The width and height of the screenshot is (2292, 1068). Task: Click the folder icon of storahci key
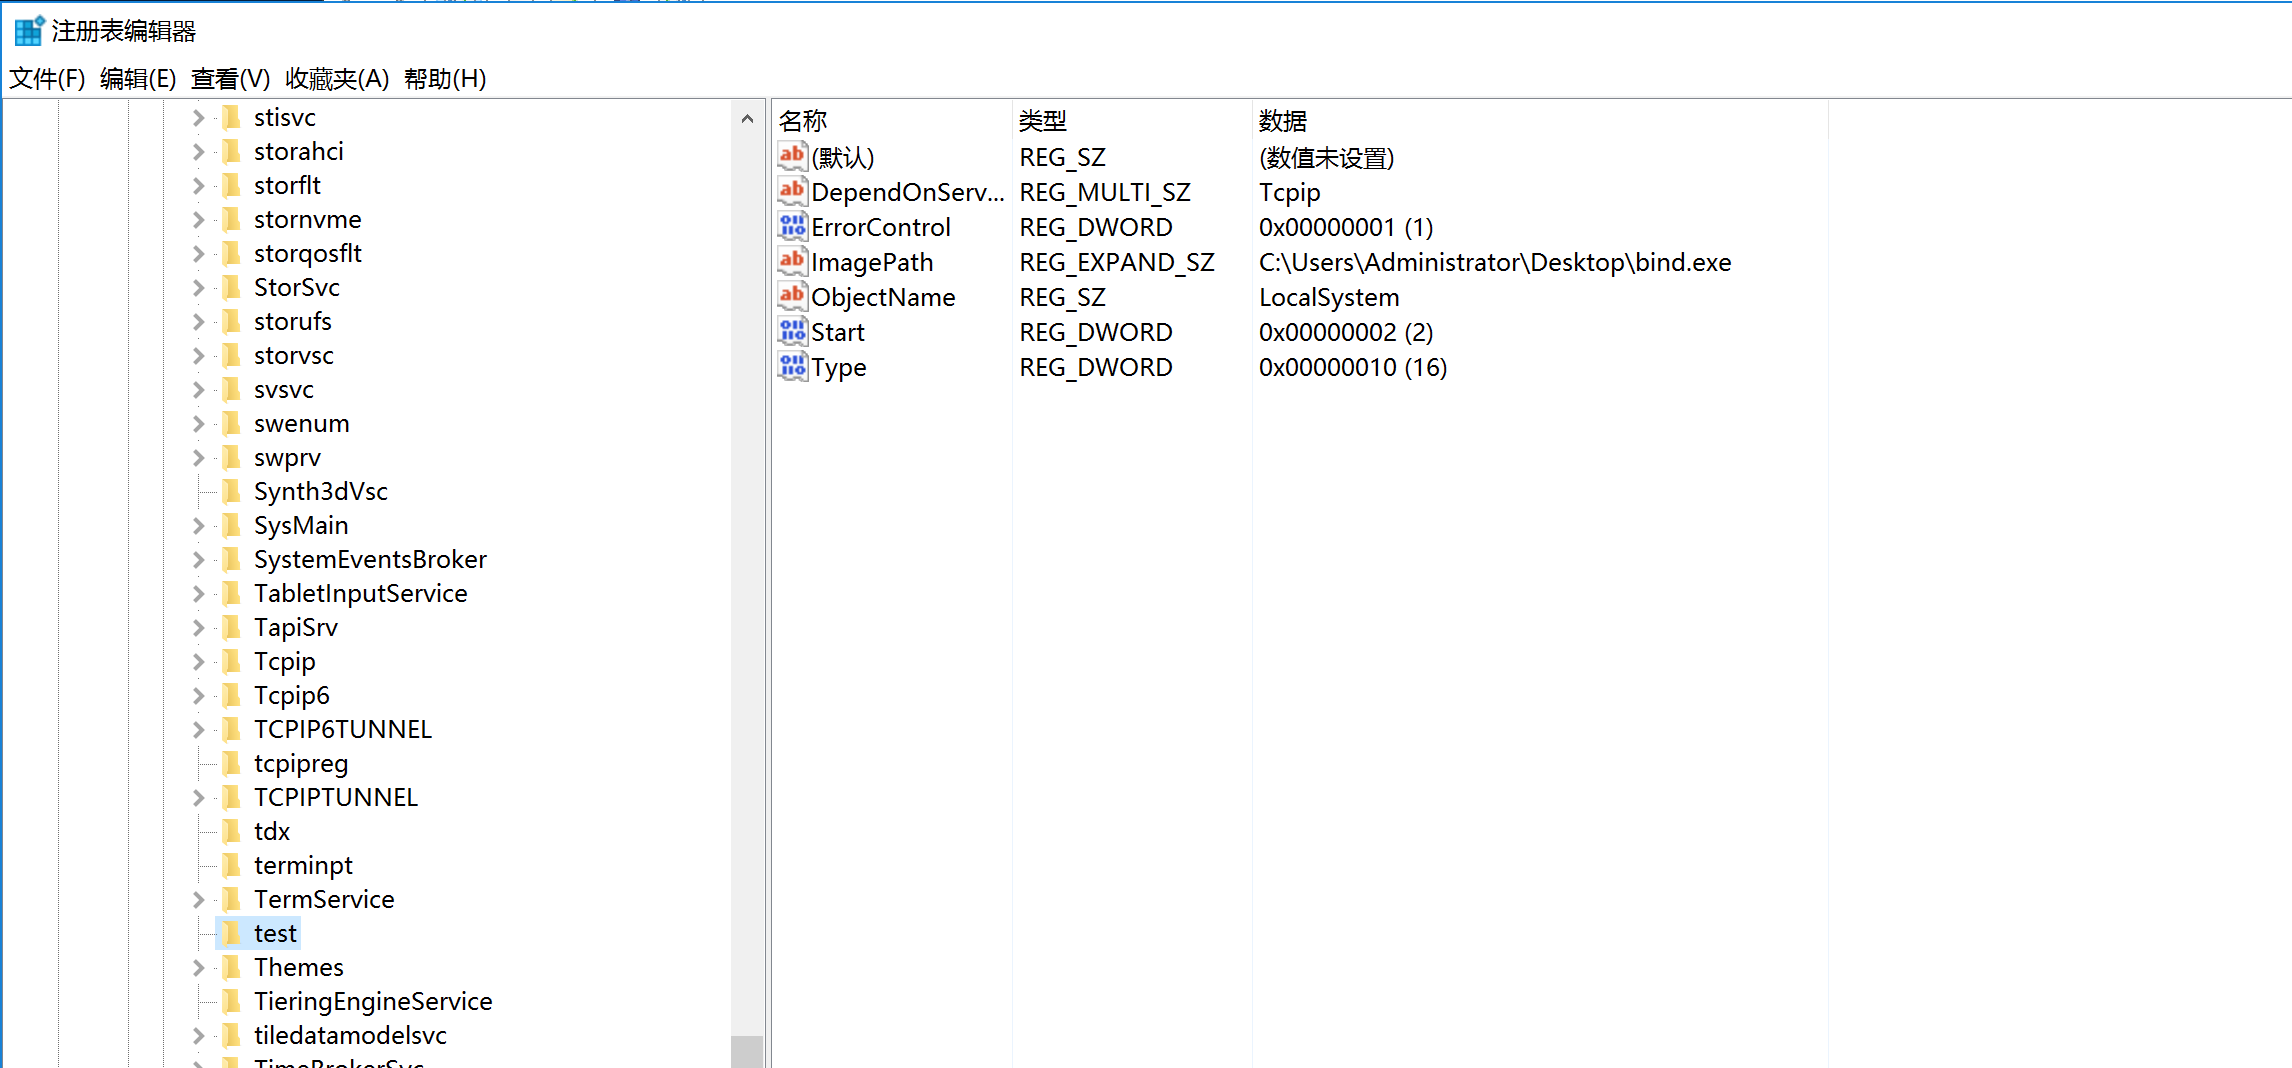tap(231, 151)
